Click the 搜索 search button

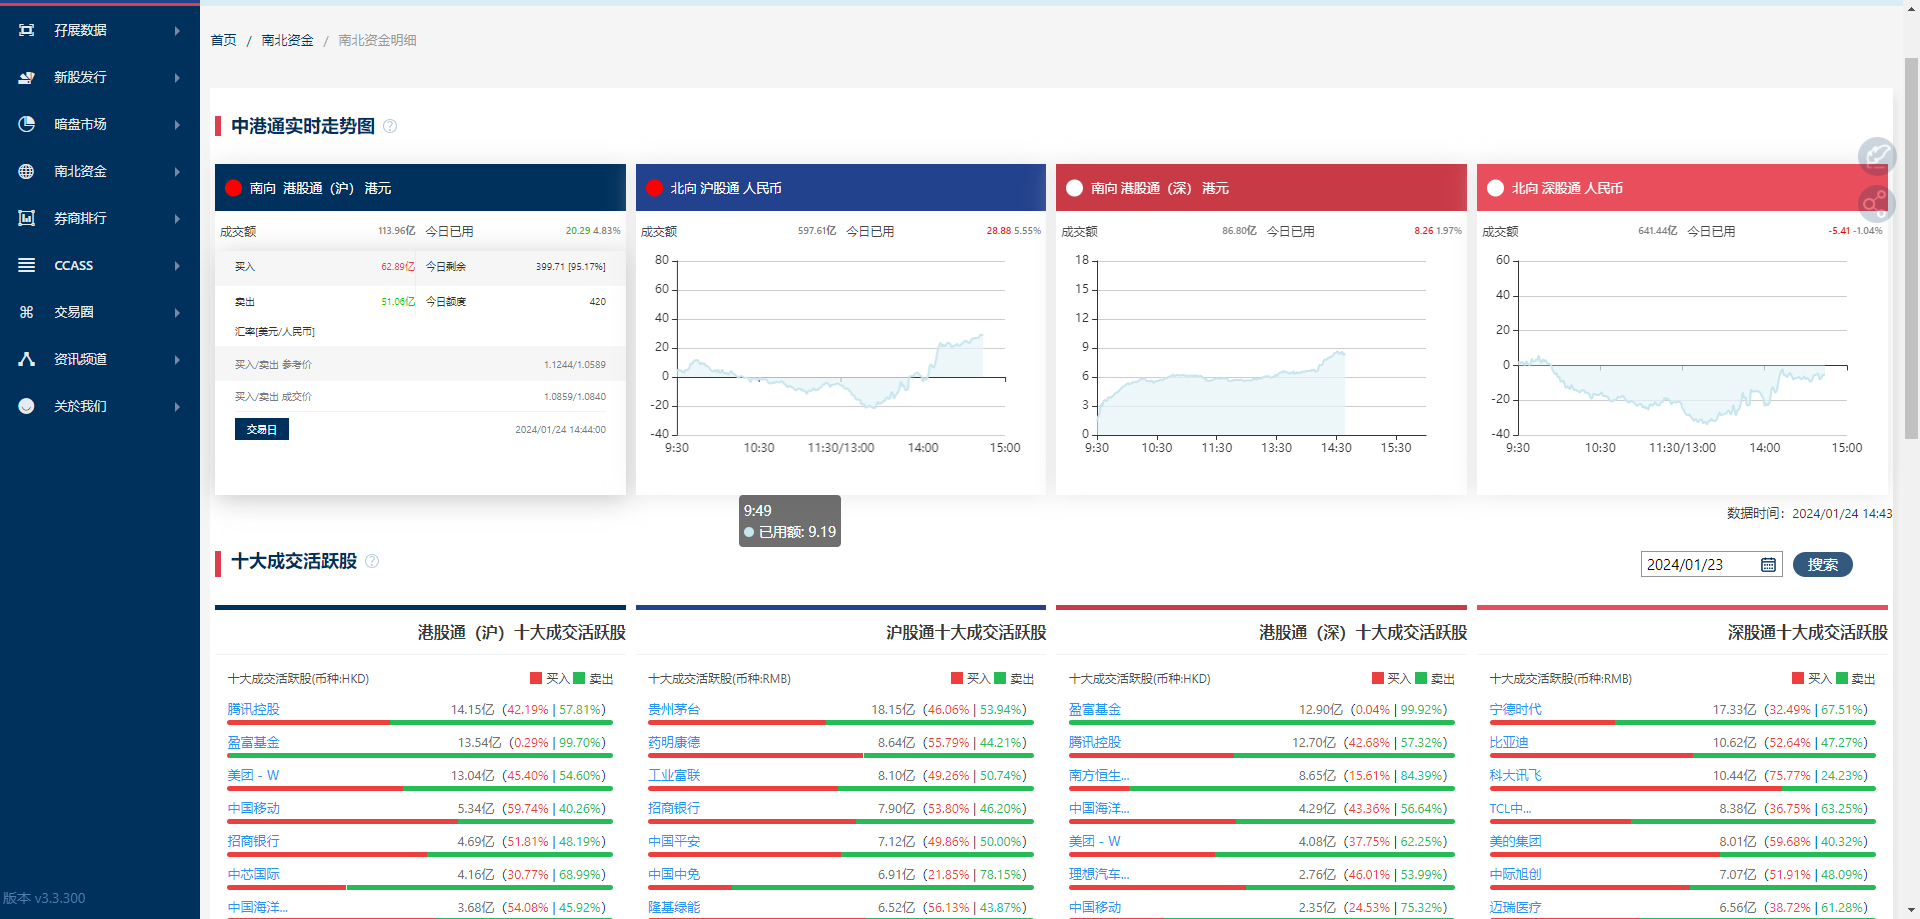tap(1822, 565)
